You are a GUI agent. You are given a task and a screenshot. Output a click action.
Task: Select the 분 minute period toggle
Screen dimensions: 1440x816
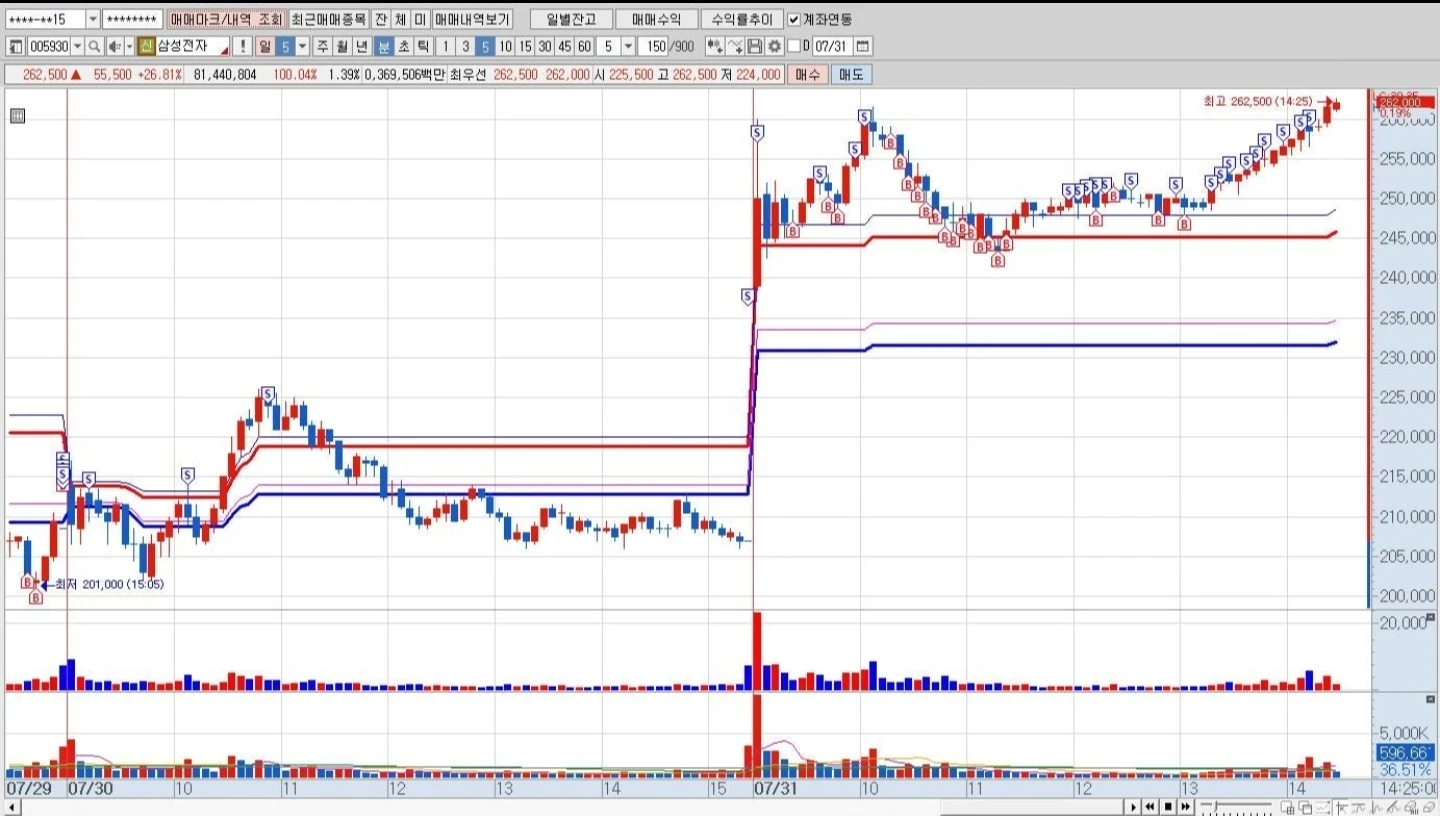click(383, 46)
